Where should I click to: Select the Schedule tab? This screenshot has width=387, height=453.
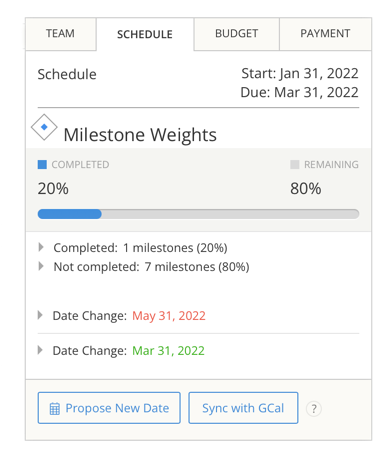pos(145,34)
